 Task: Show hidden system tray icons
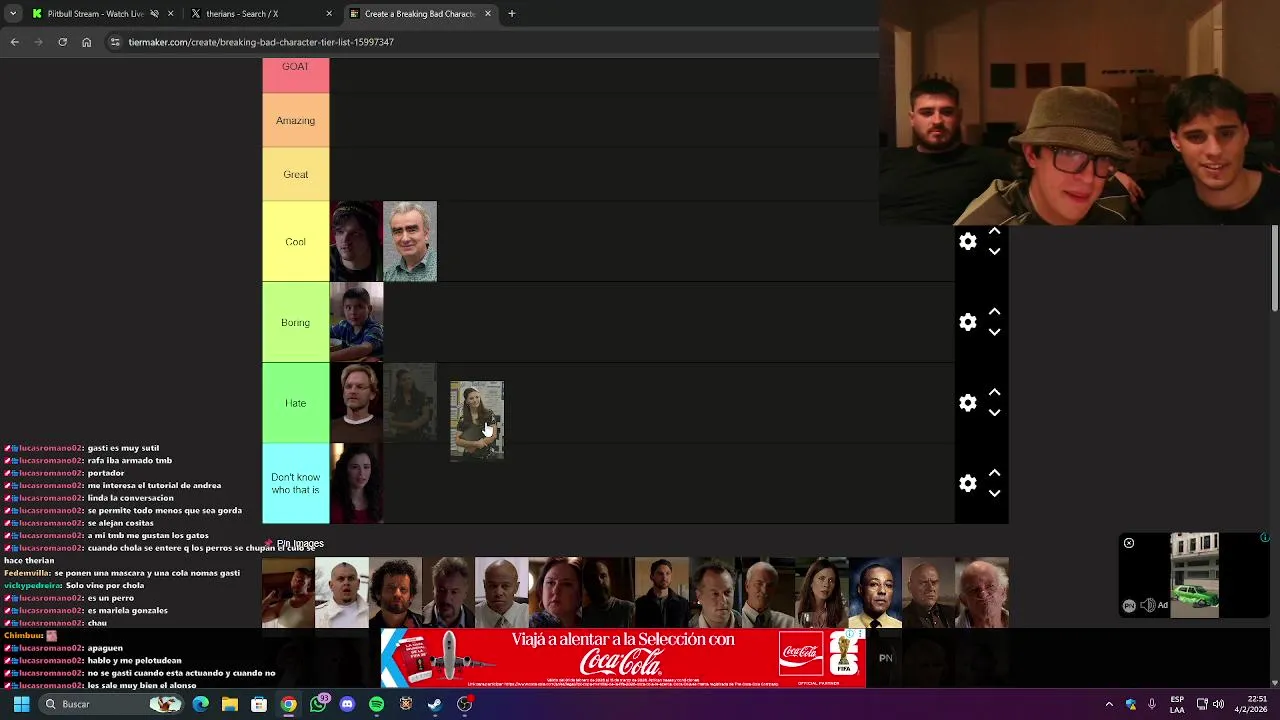1109,704
